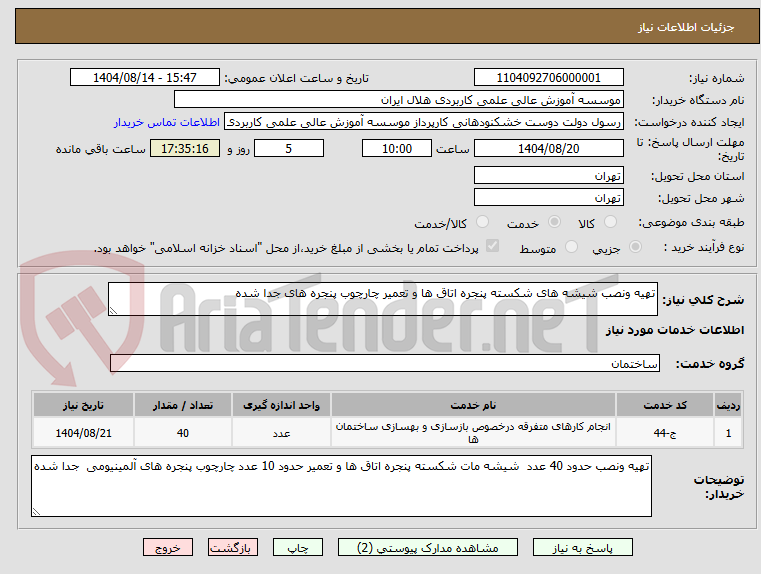Image resolution: width=761 pixels, height=574 pixels.
Task: Click the چاپ print button
Action: (298, 547)
